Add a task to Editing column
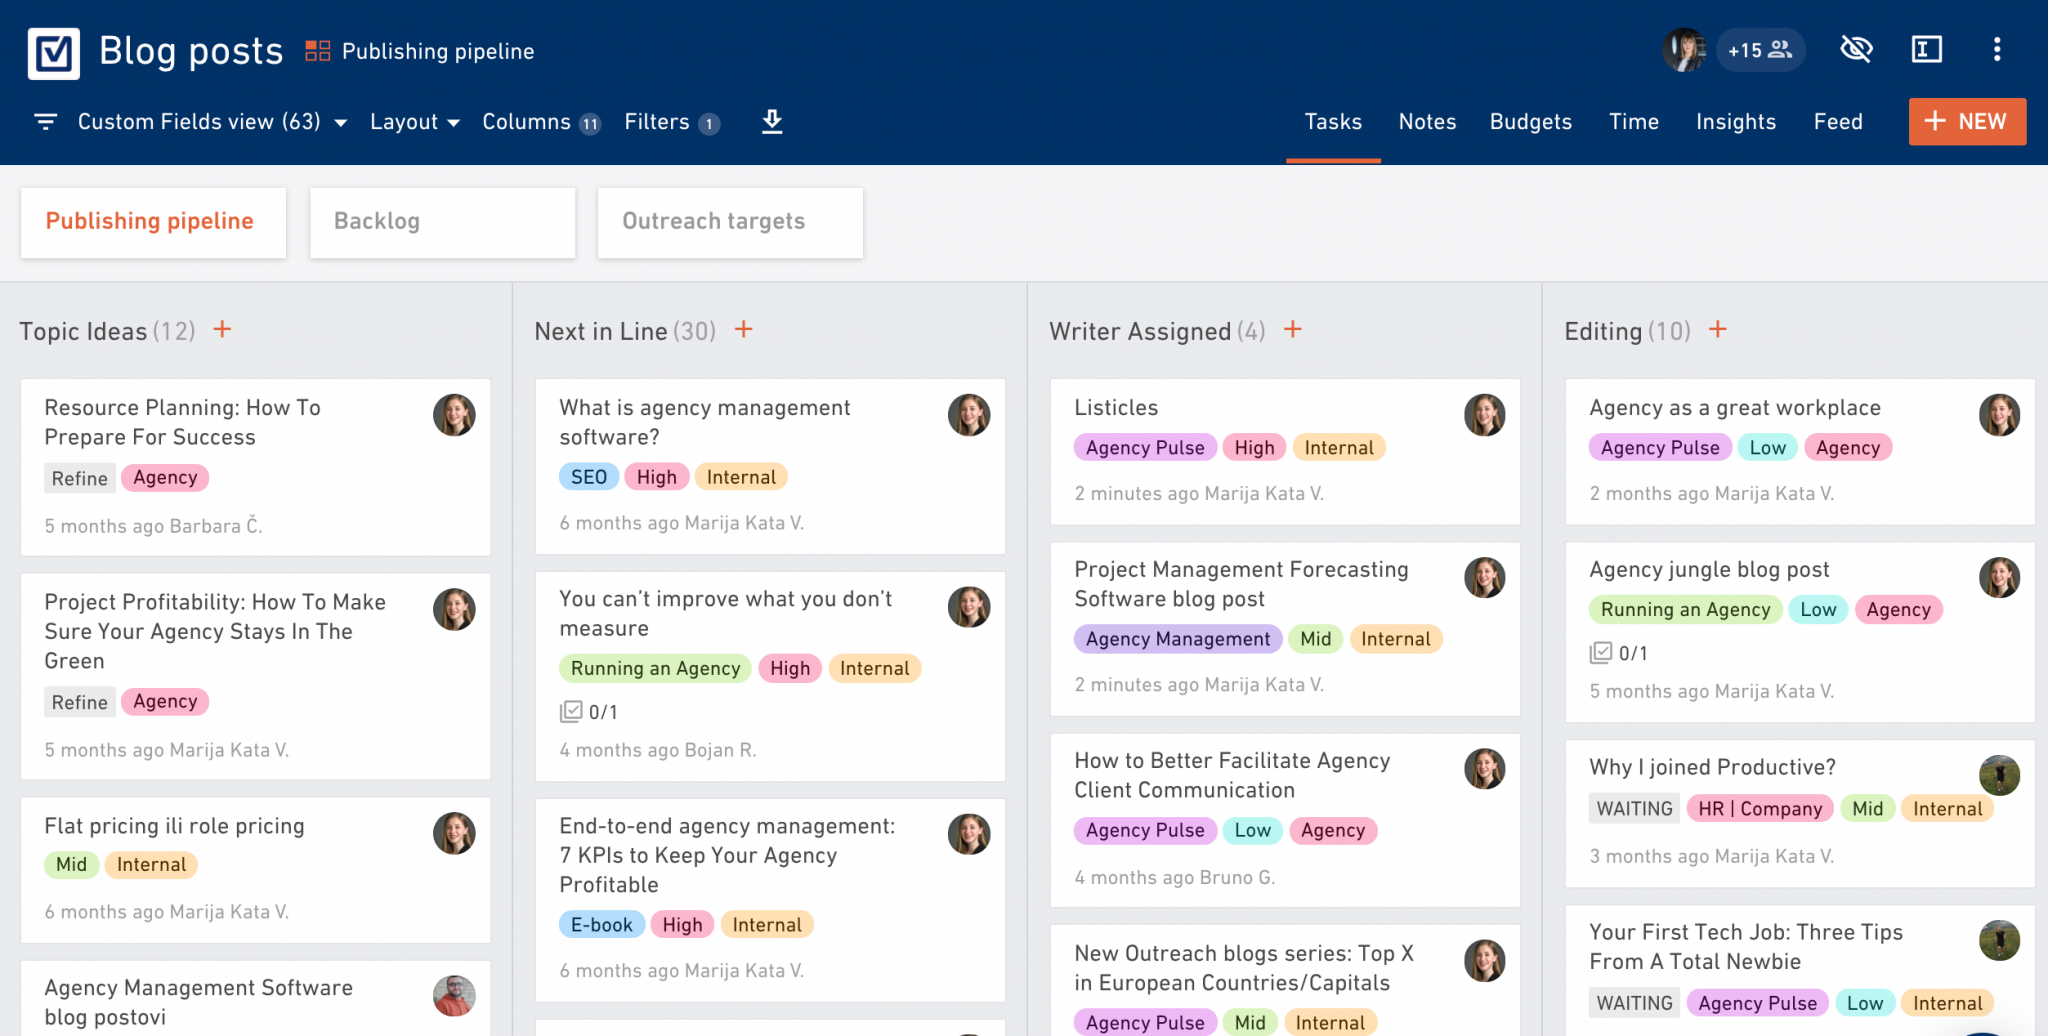This screenshot has width=2048, height=1036. point(1718,329)
